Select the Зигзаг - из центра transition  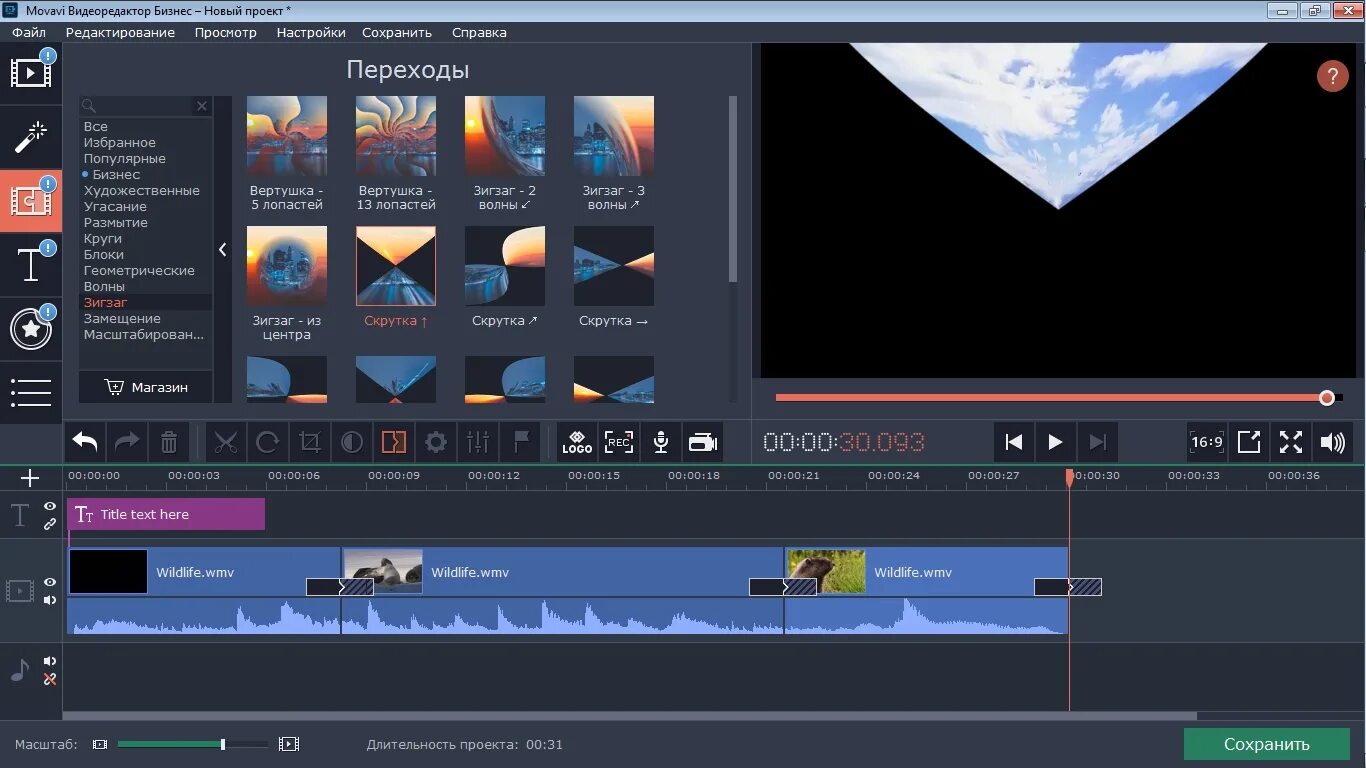click(286, 266)
